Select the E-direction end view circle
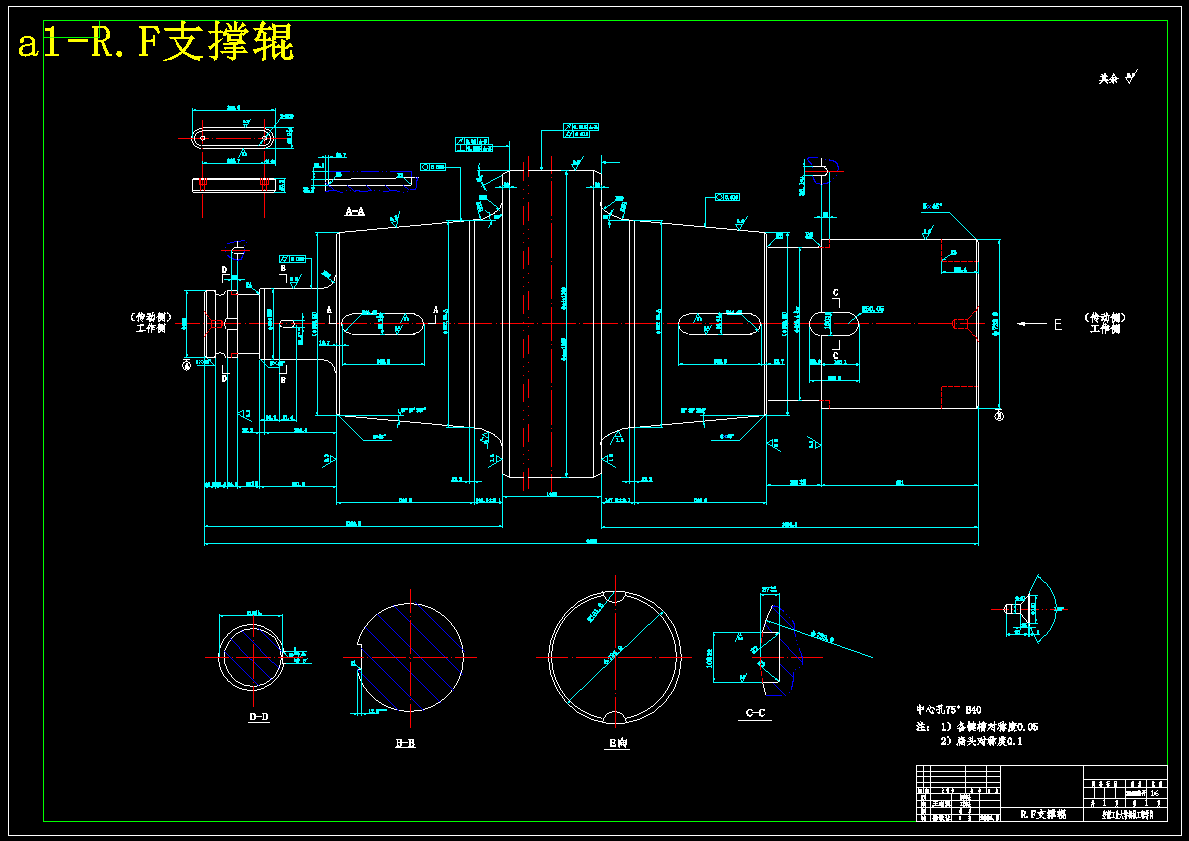Image resolution: width=1189 pixels, height=841 pixels. pyautogui.click(x=615, y=657)
